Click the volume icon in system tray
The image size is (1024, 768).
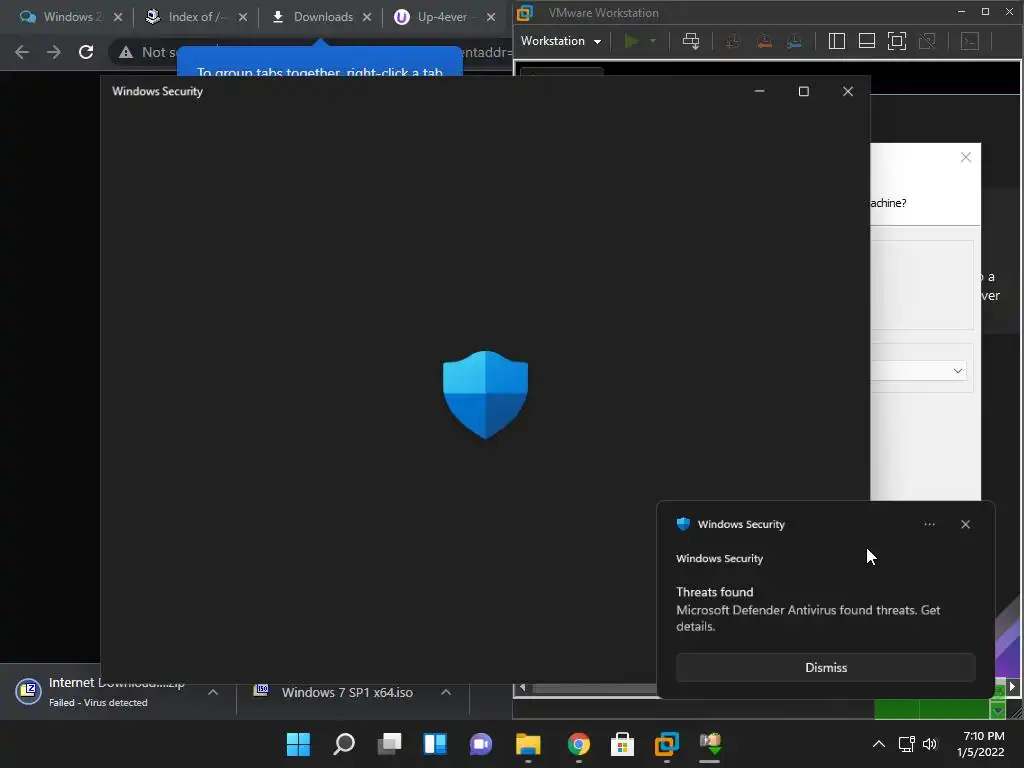point(930,744)
